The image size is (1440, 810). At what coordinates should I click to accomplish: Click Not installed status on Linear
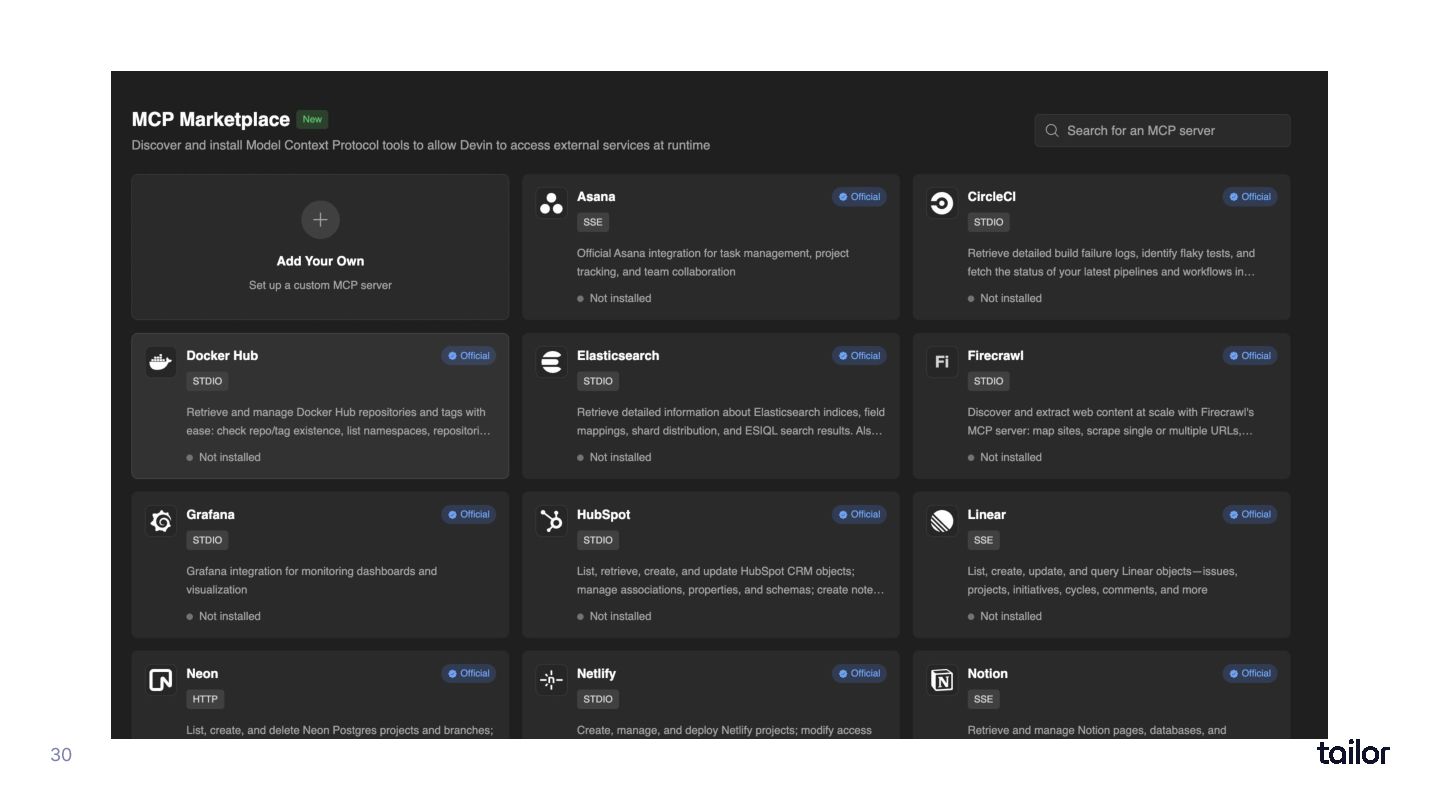click(1005, 616)
